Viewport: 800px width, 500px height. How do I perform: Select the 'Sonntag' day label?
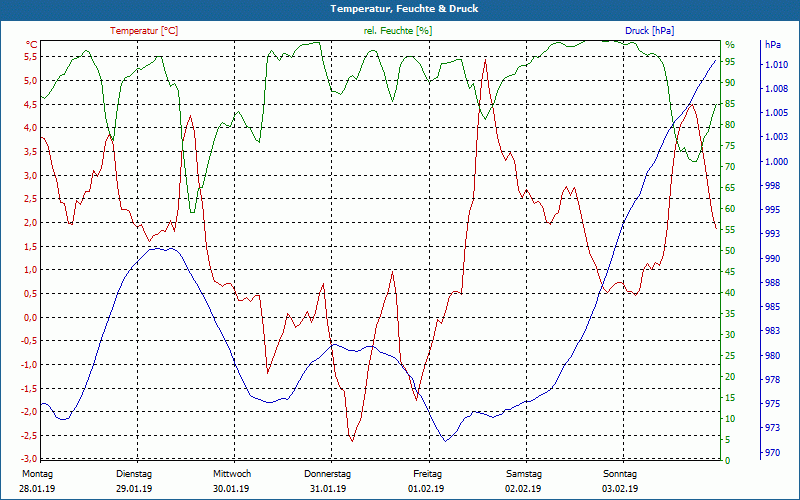coord(620,474)
